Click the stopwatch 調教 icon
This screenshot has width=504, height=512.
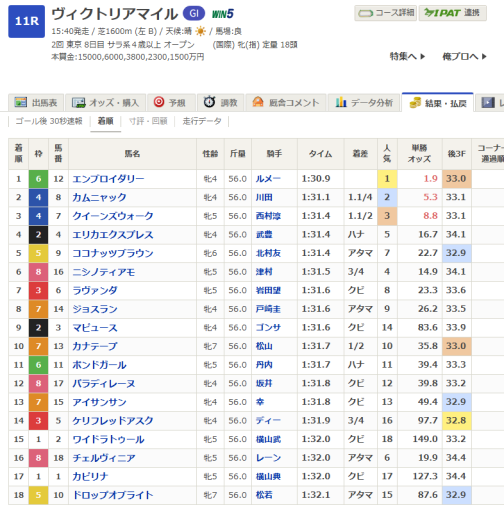(209, 102)
